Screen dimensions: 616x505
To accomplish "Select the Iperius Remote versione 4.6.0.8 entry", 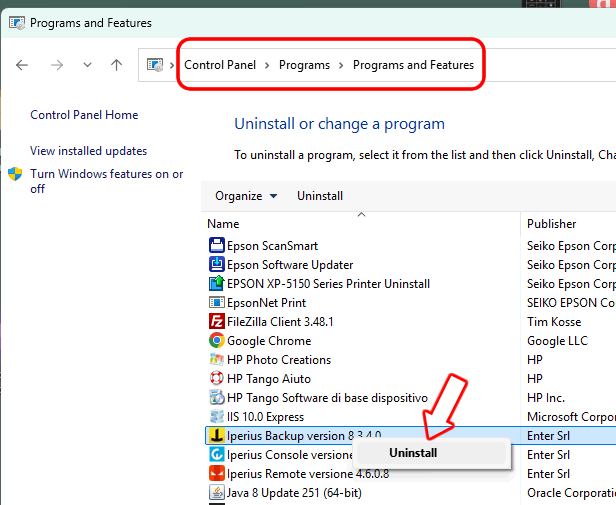I will [308, 474].
